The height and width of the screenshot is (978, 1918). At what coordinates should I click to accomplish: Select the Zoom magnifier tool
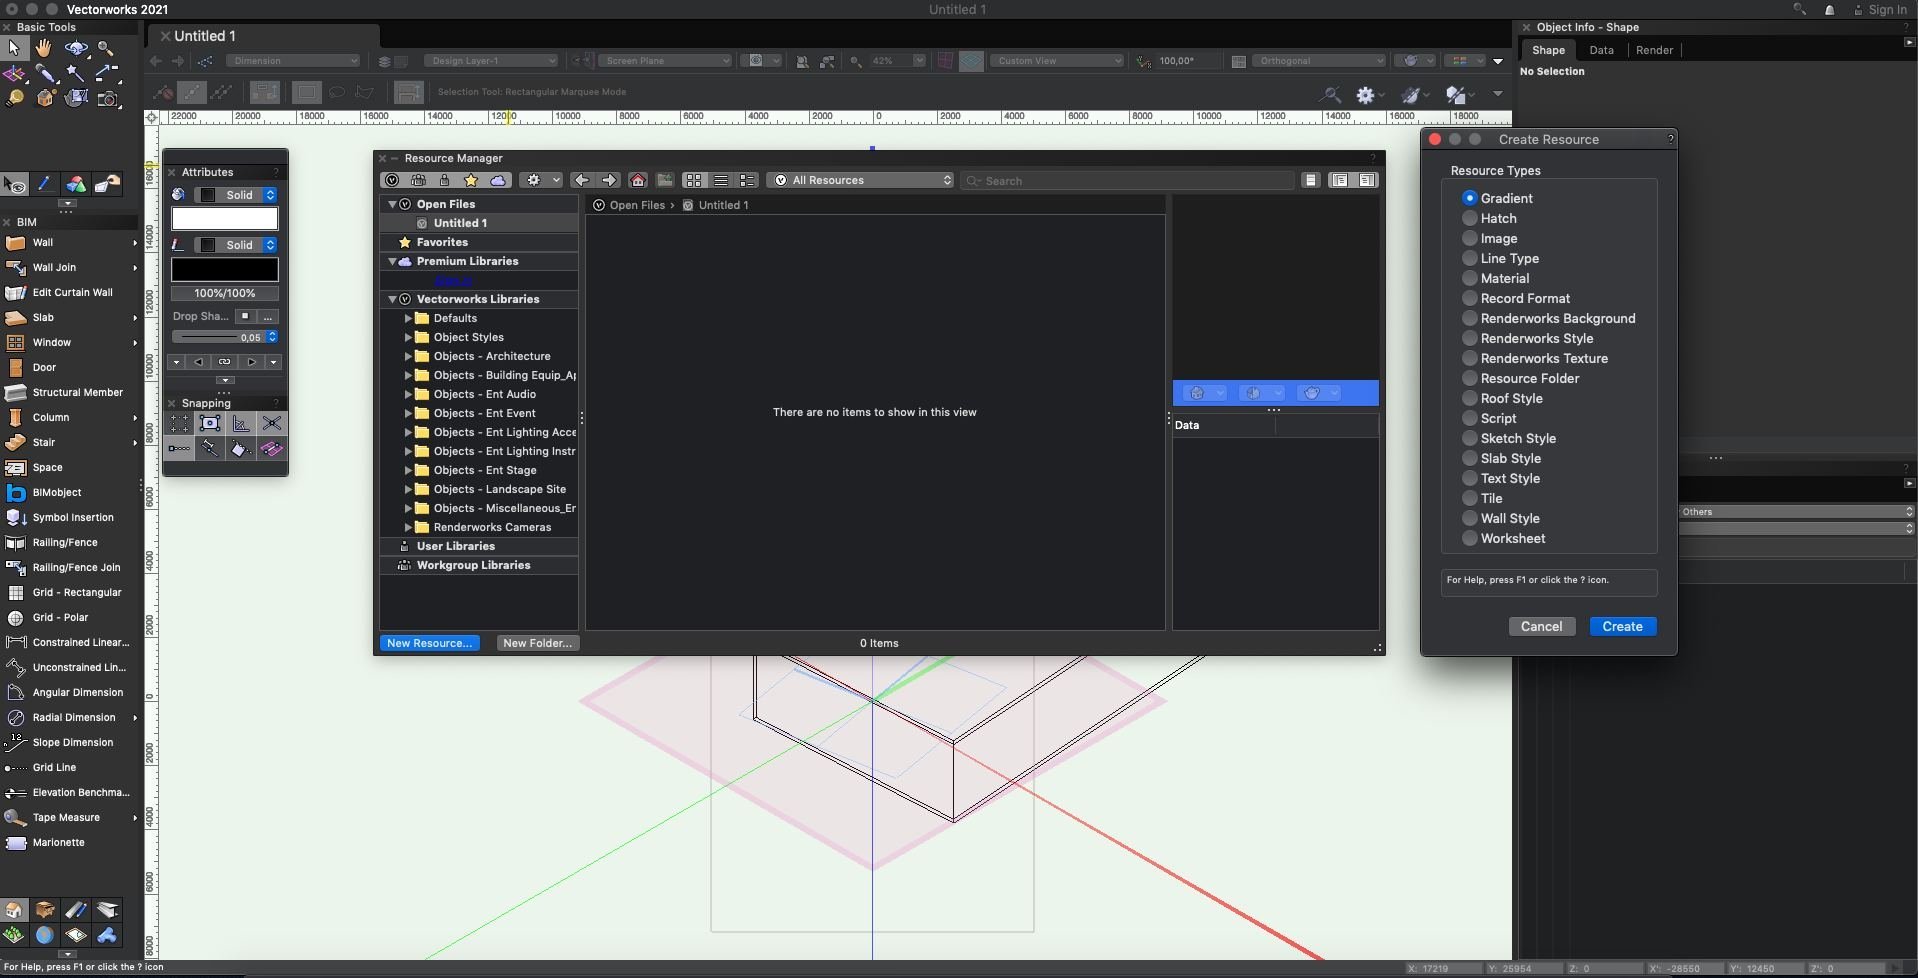pyautogui.click(x=106, y=48)
